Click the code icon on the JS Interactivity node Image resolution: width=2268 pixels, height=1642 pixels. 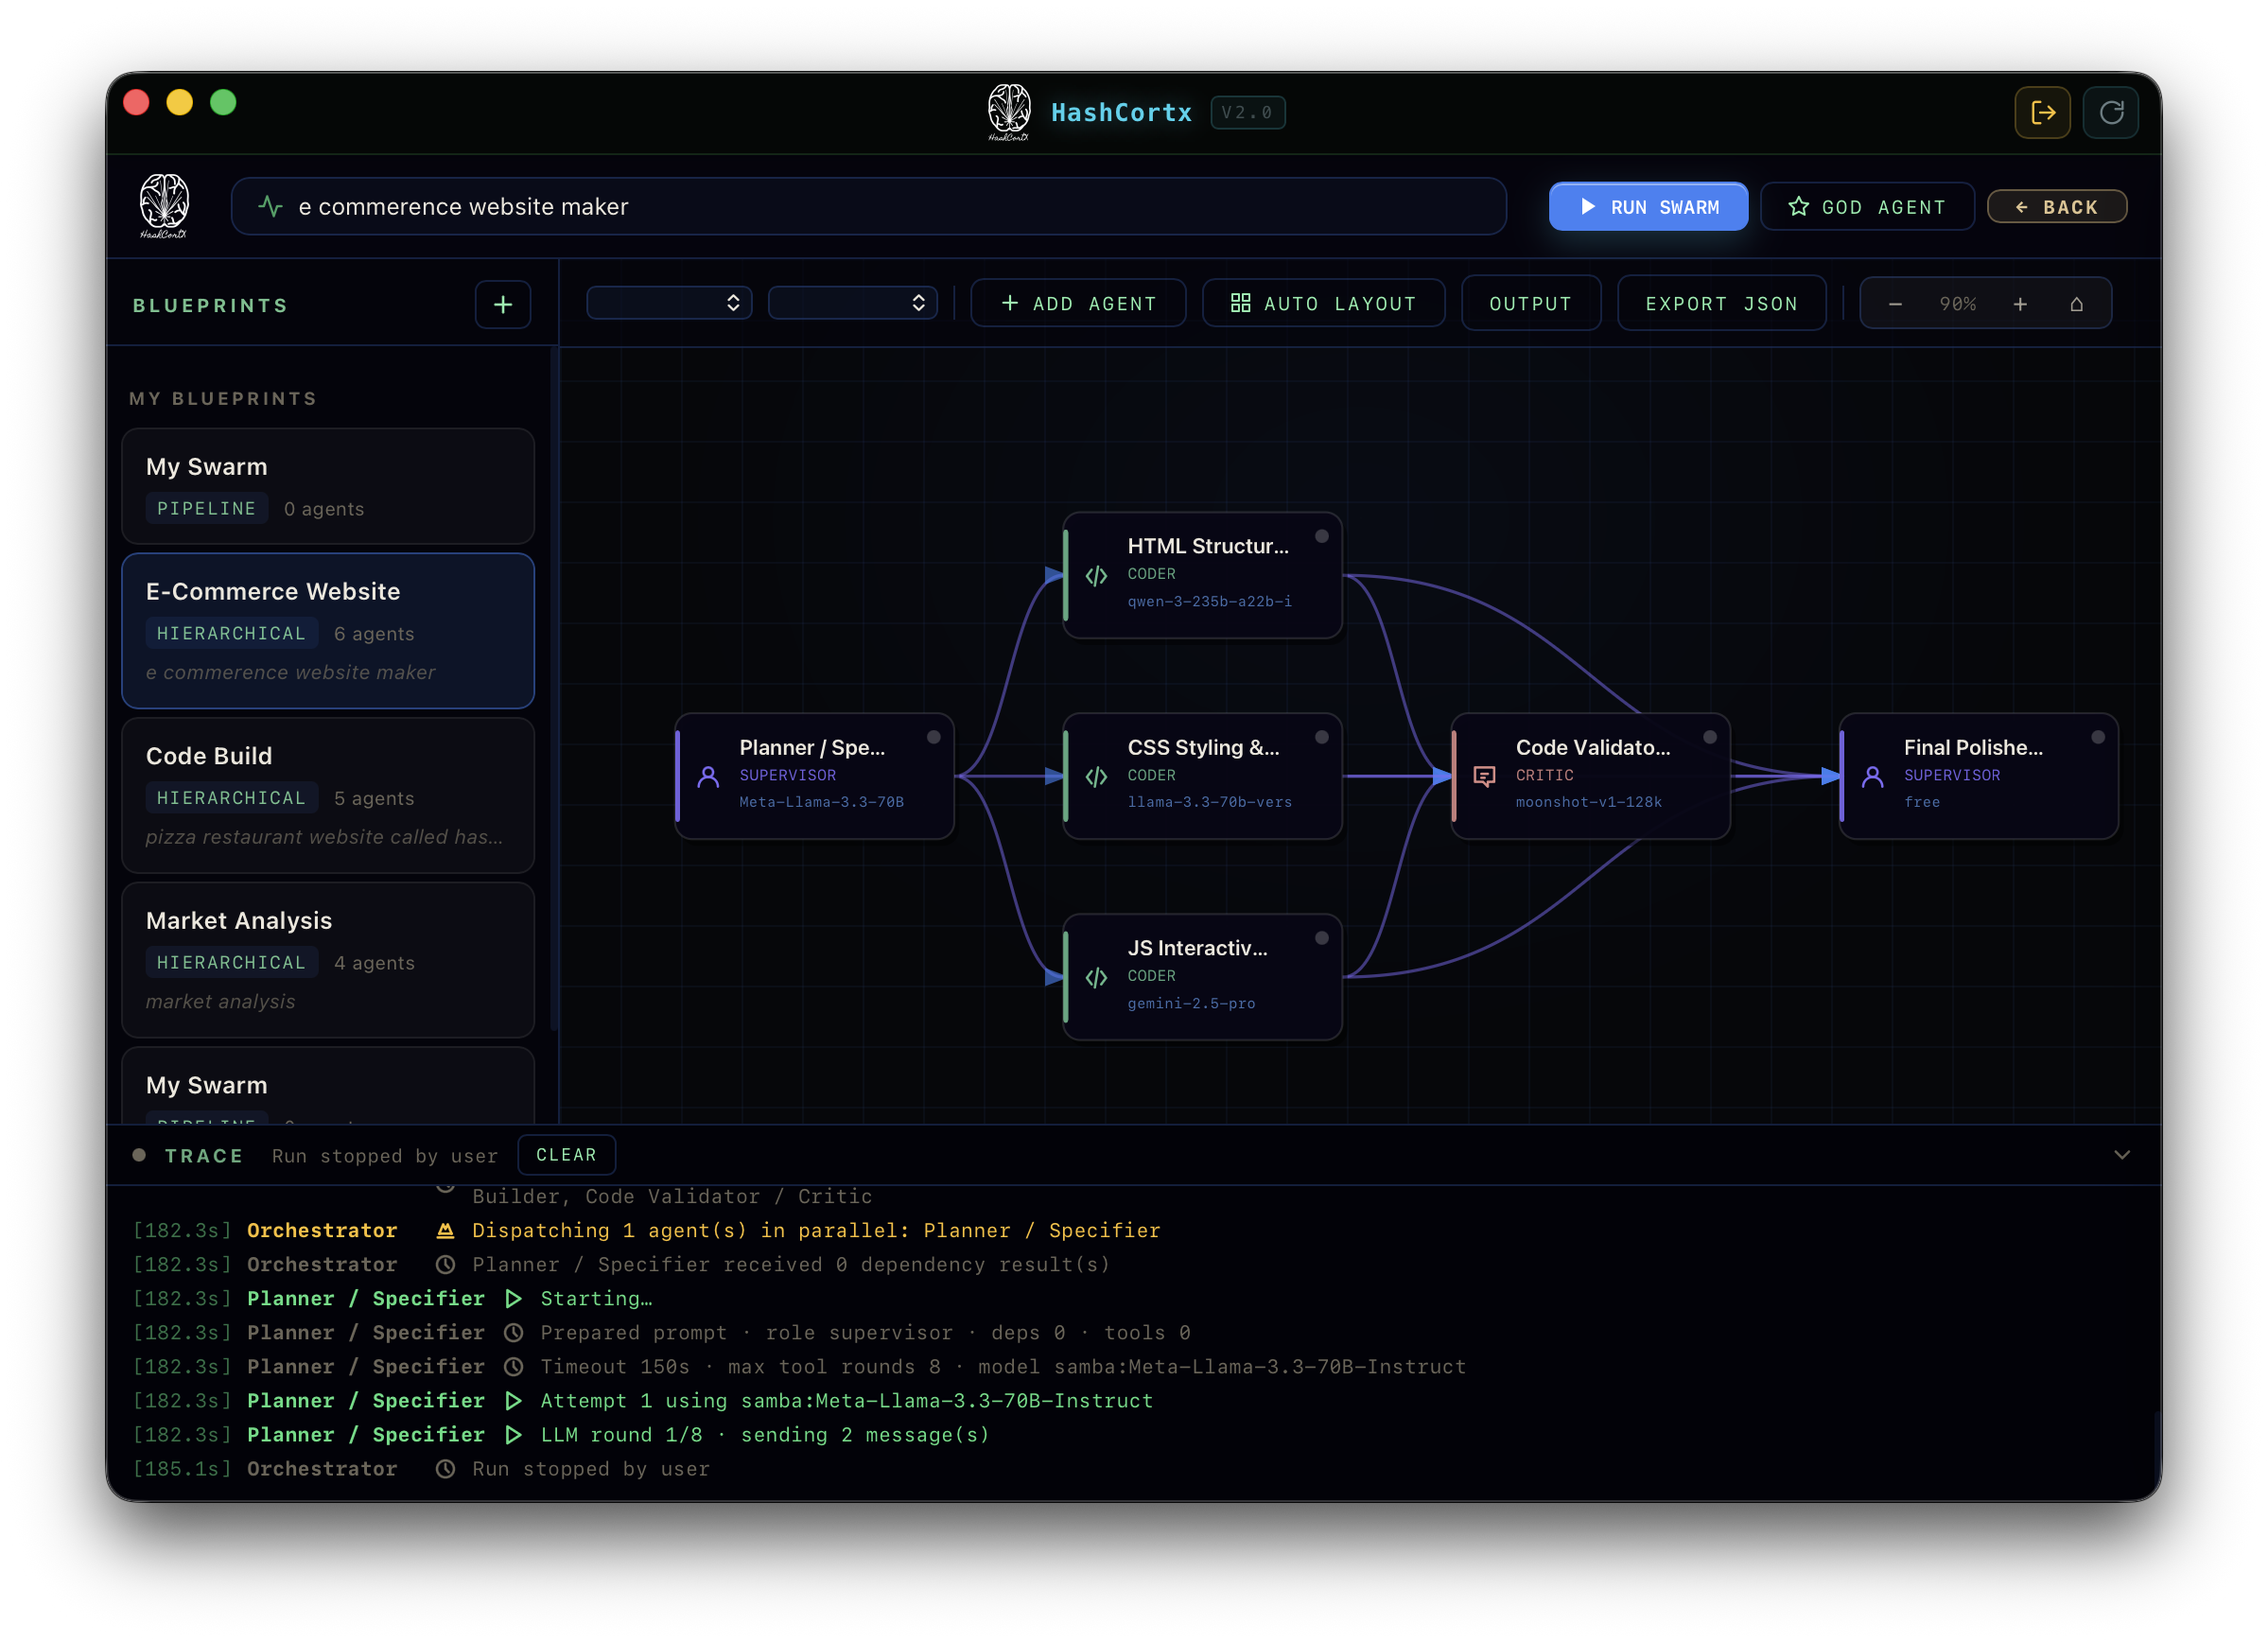[x=1096, y=978]
